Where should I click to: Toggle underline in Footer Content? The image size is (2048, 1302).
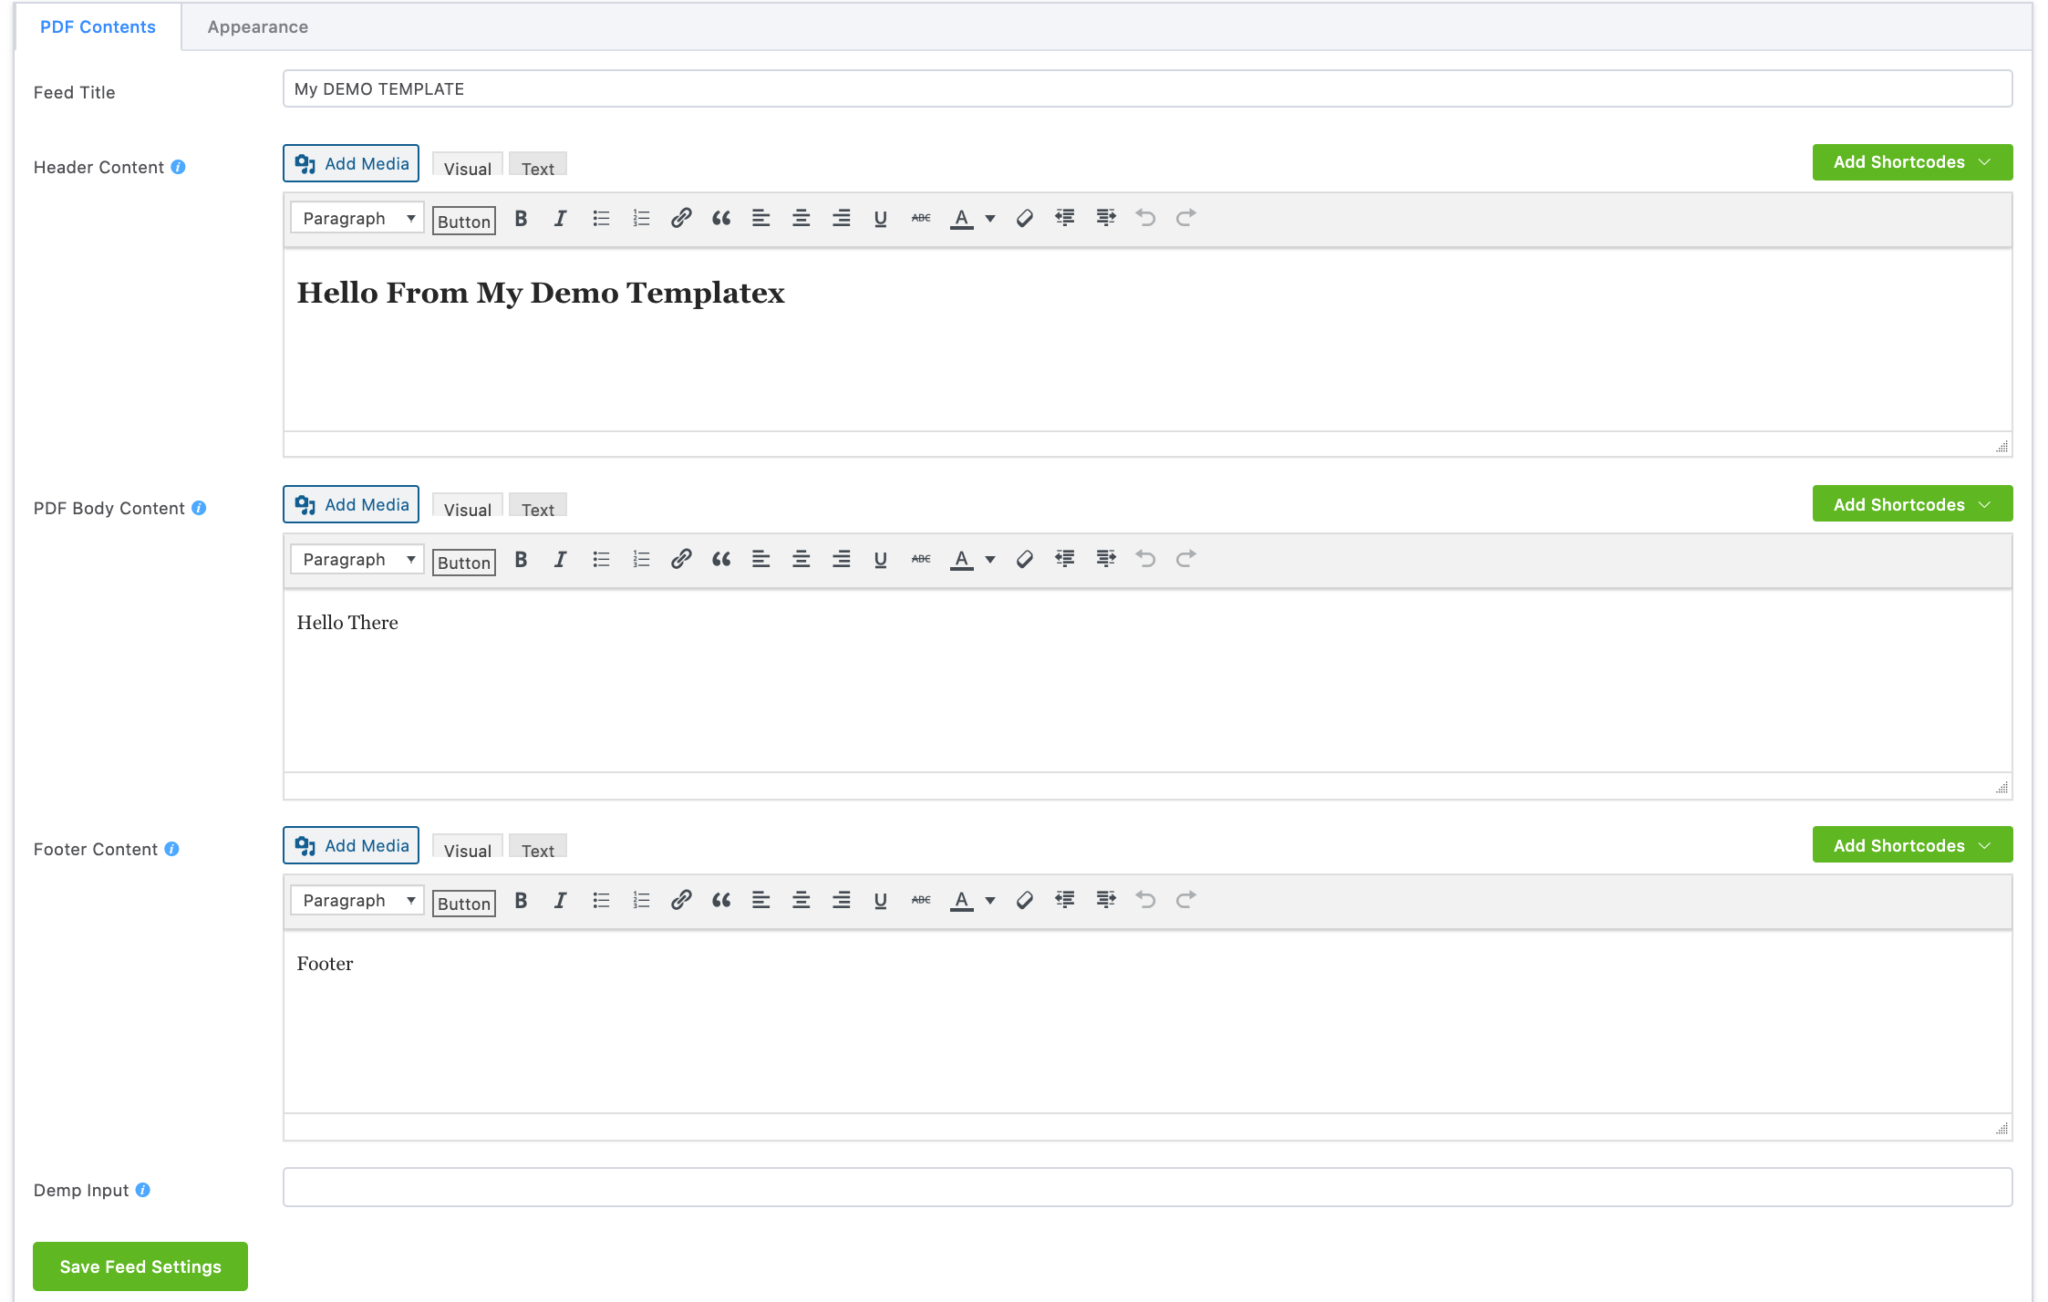coord(880,900)
